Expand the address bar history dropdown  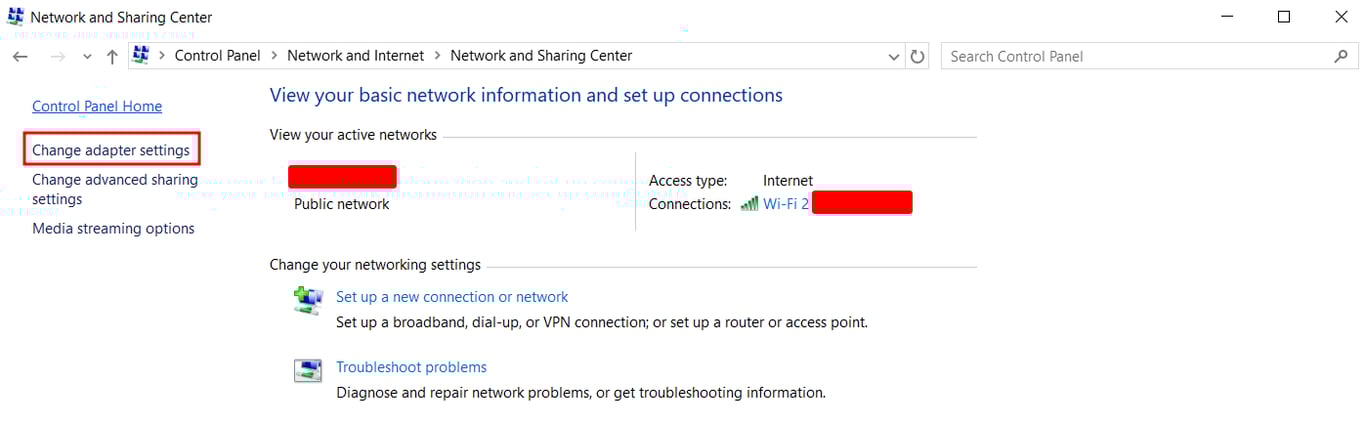[x=894, y=57]
